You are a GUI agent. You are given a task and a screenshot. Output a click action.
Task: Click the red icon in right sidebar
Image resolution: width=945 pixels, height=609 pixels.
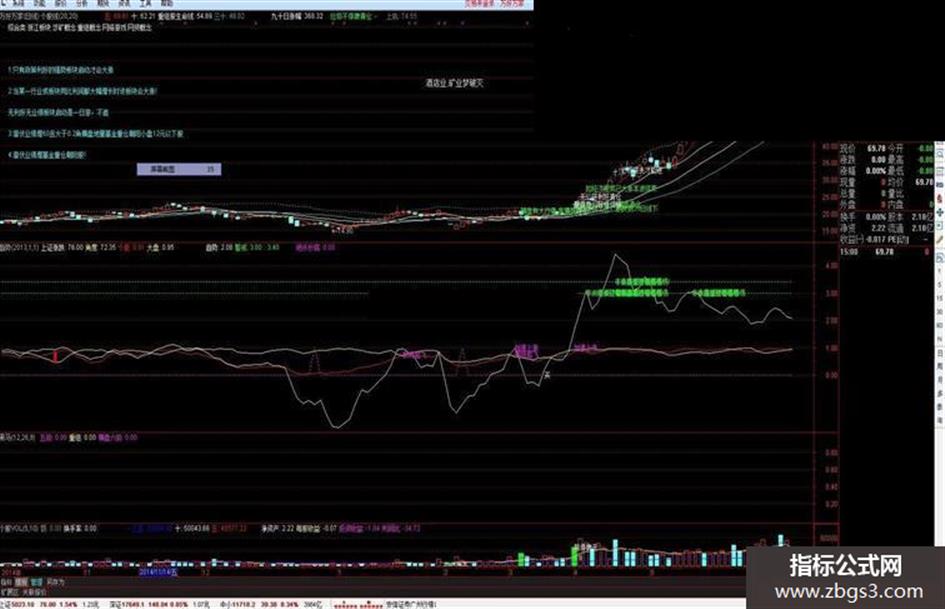(940, 198)
